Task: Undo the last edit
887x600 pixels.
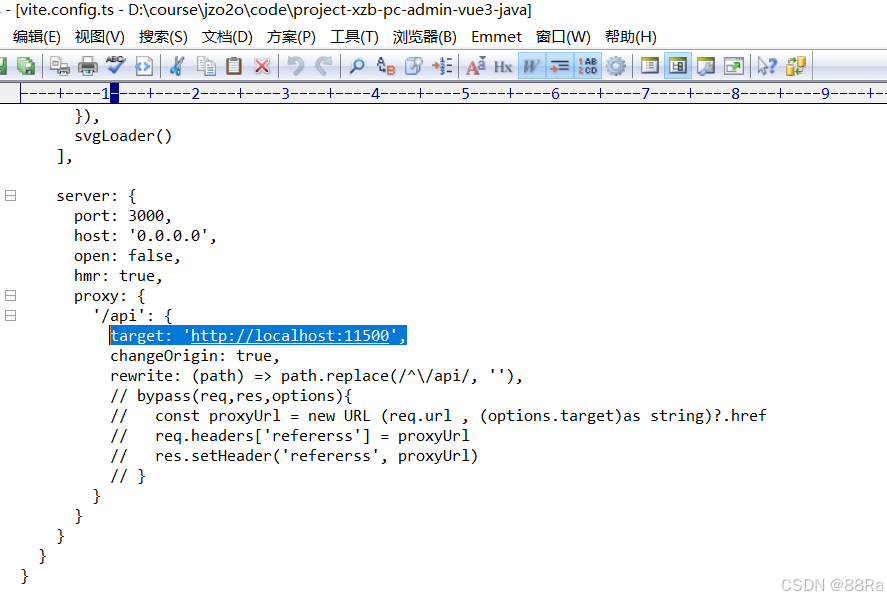Action: coord(294,66)
